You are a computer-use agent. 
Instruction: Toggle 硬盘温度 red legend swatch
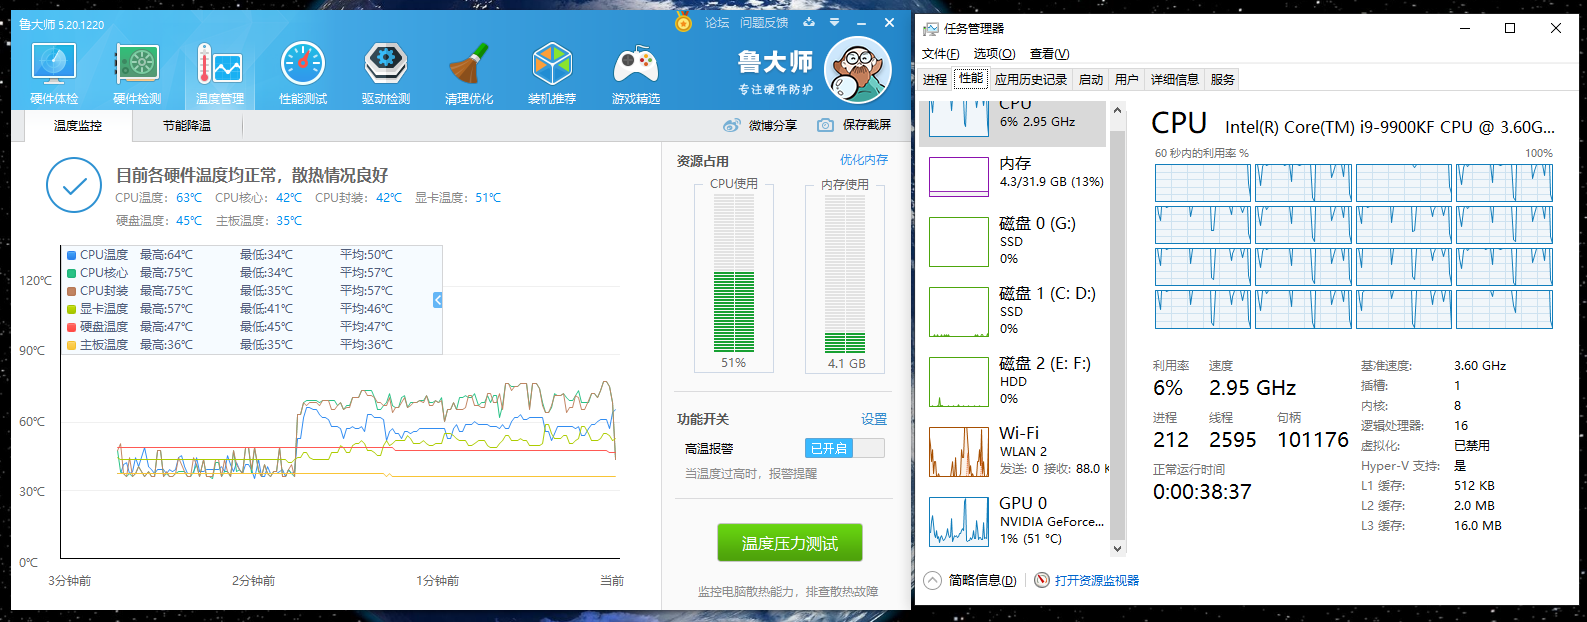coord(71,327)
